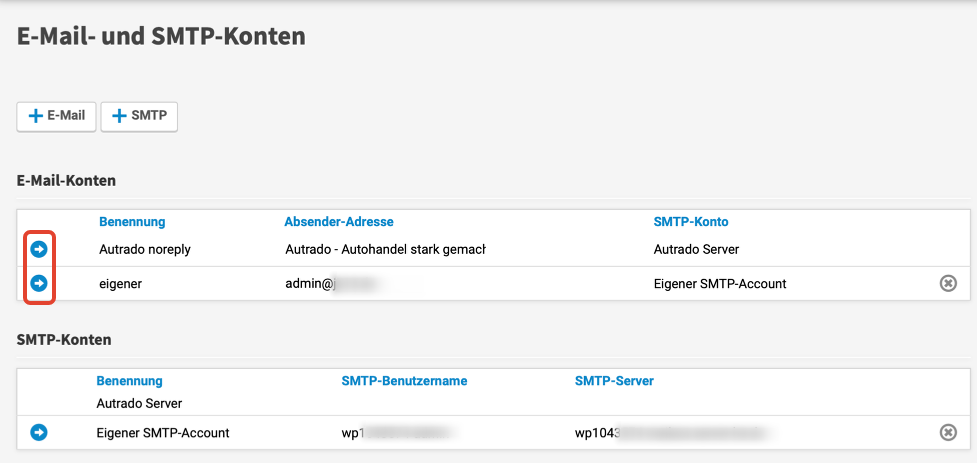Open the Autrado noreply account arrow icon
Screen dimensions: 977x463
39,249
